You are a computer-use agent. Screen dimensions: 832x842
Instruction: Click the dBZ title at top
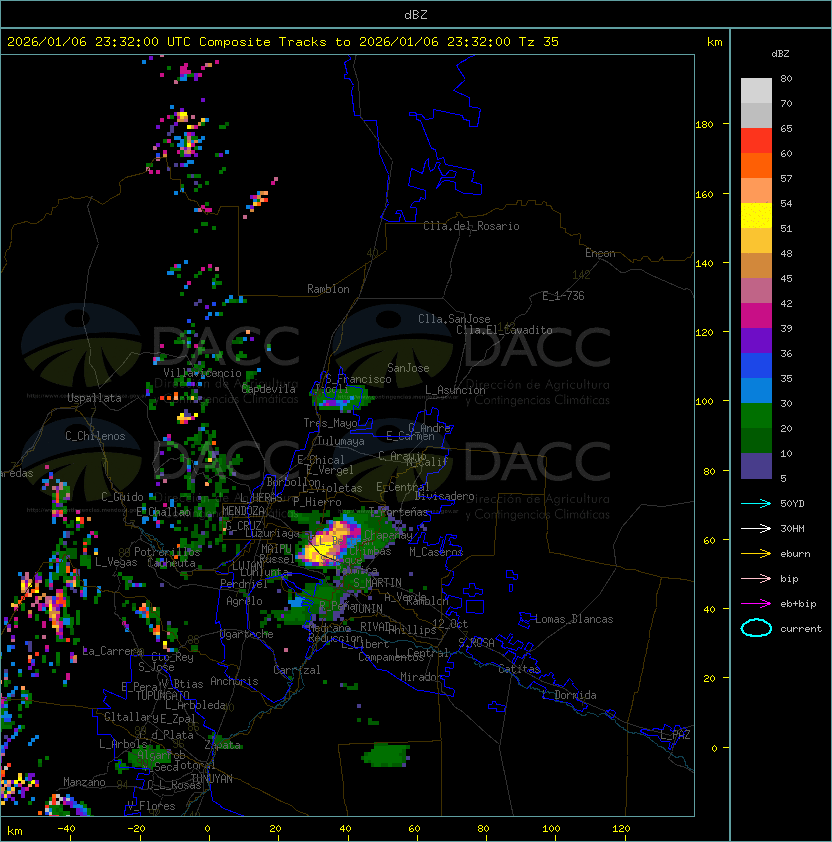(x=416, y=15)
